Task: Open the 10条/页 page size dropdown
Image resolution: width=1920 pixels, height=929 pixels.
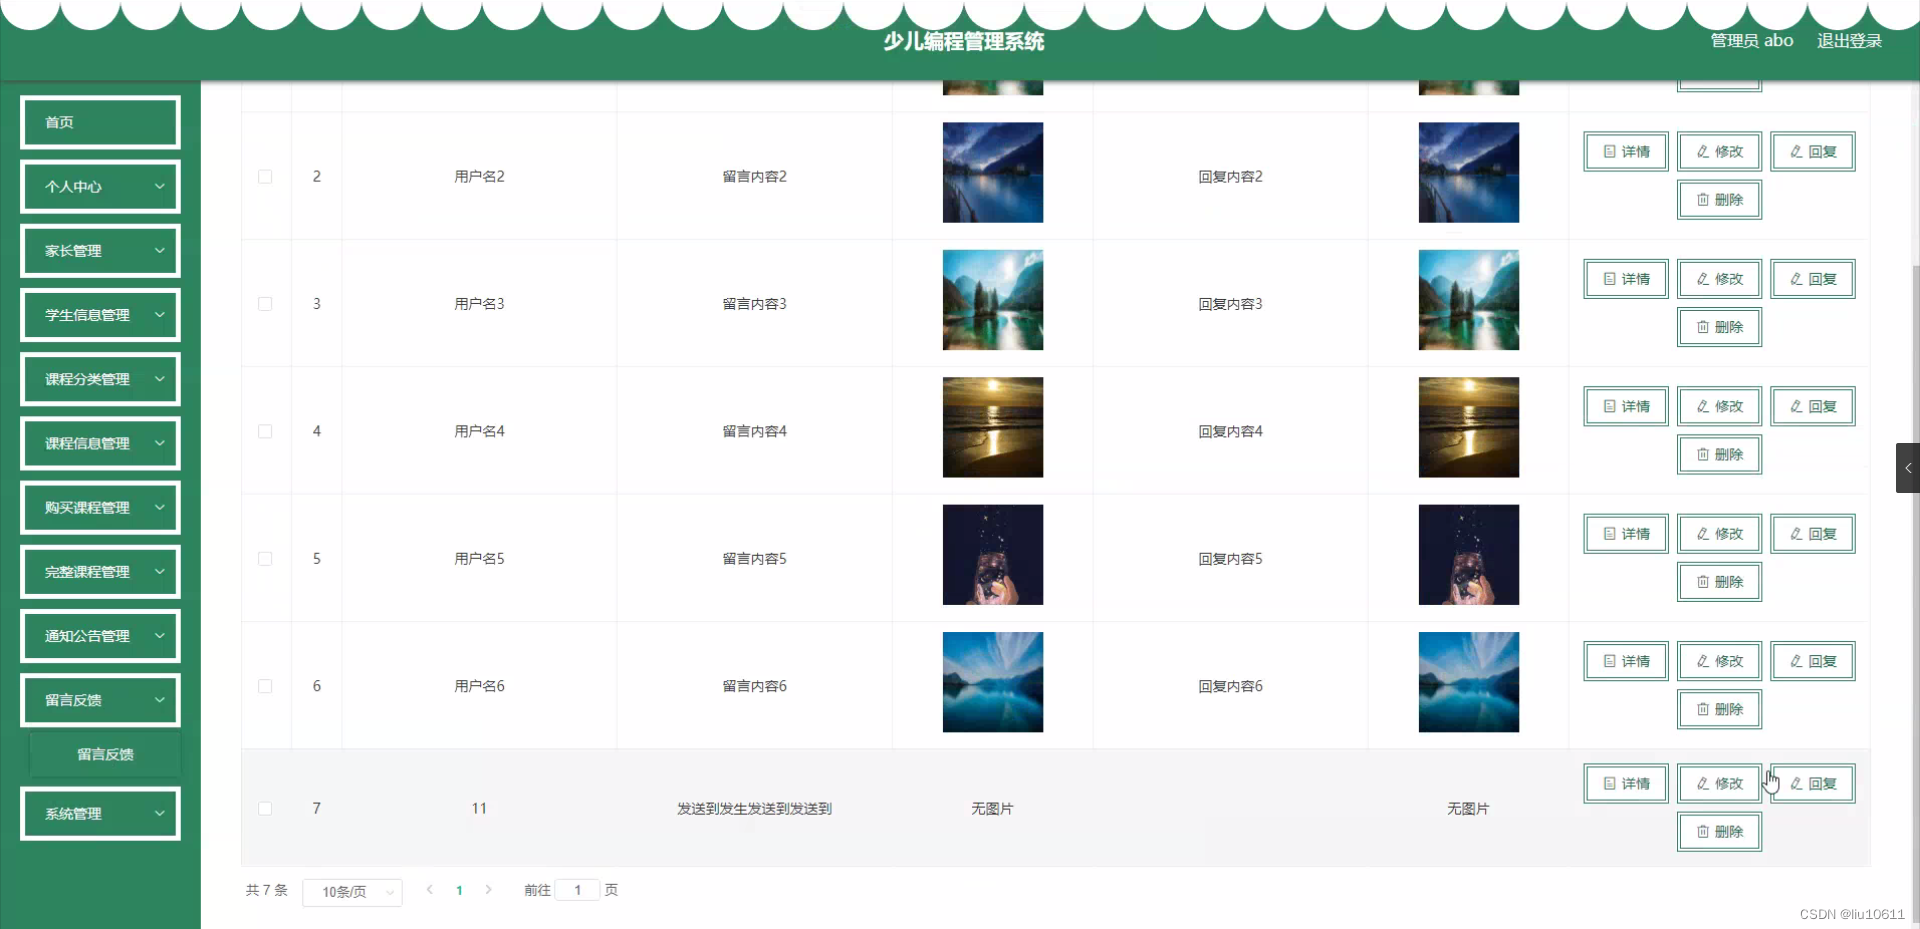Action: 352,891
